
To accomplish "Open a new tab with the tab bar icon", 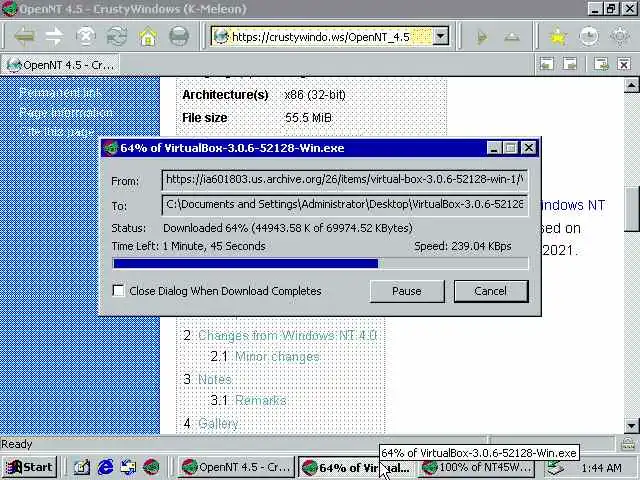I will pyautogui.click(x=601, y=64).
